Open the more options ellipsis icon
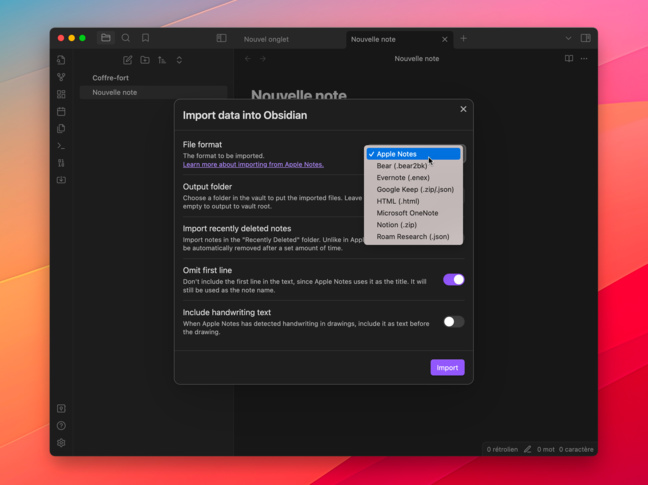 584,59
